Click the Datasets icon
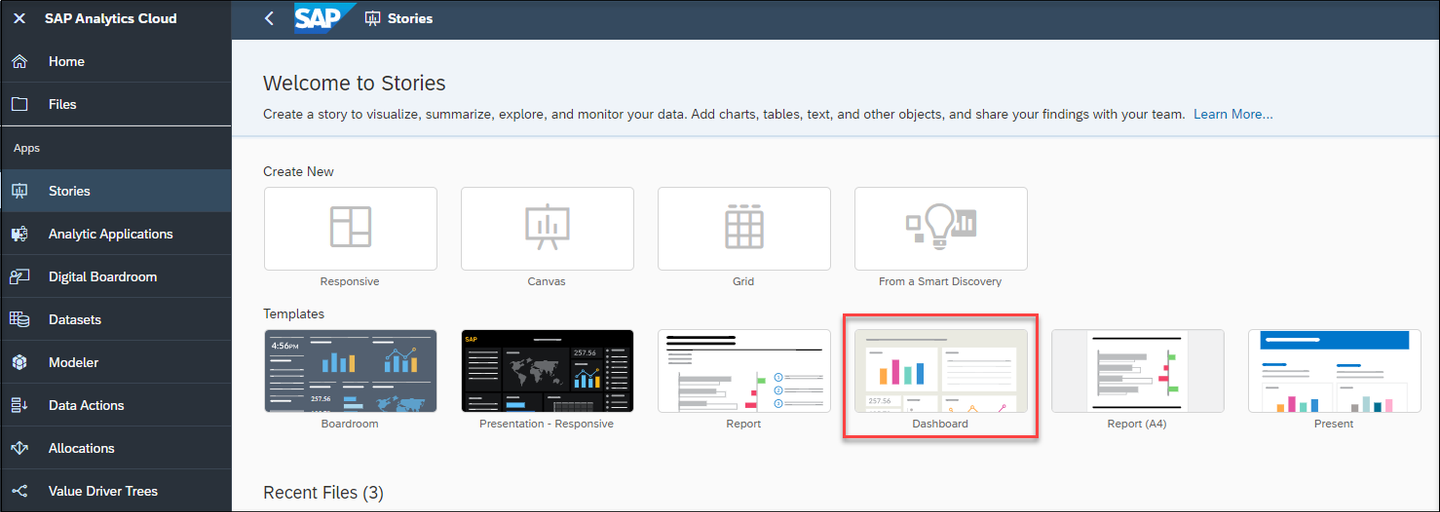 click(x=19, y=320)
